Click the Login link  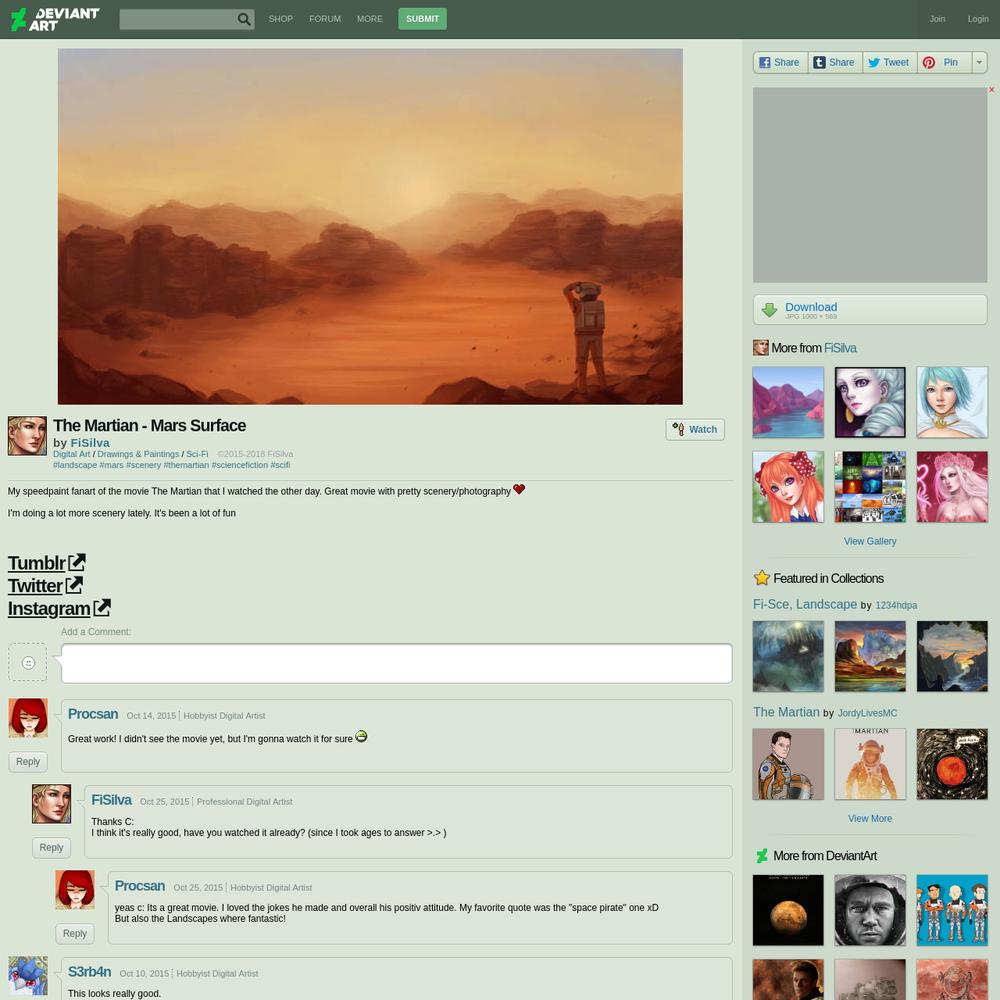click(x=978, y=19)
